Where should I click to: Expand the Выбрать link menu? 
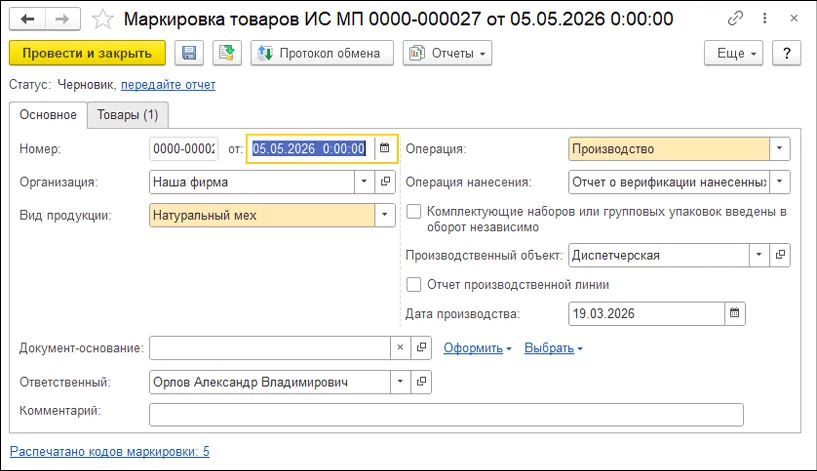tap(553, 348)
